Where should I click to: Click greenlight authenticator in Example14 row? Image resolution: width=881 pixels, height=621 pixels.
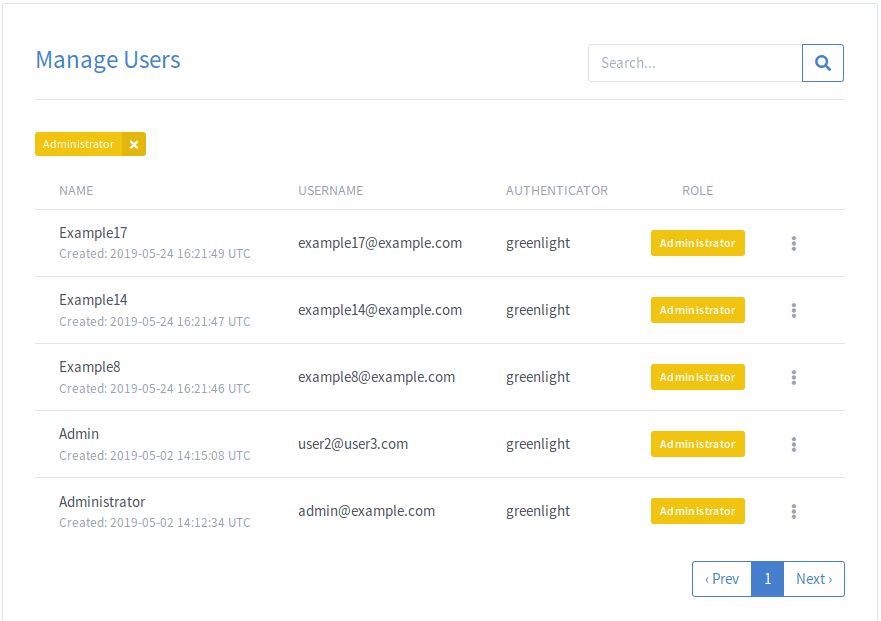click(x=538, y=310)
